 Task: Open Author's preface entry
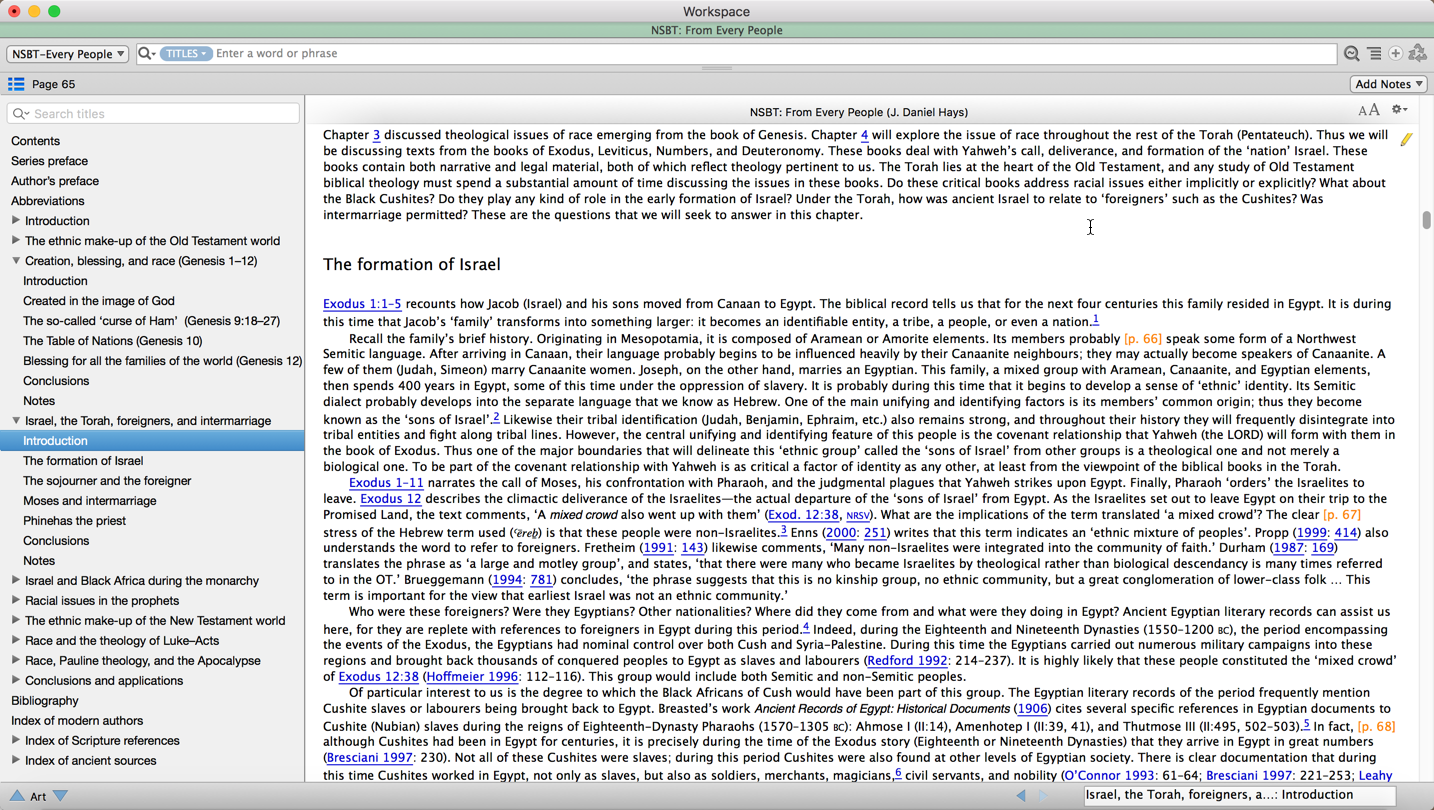point(55,181)
